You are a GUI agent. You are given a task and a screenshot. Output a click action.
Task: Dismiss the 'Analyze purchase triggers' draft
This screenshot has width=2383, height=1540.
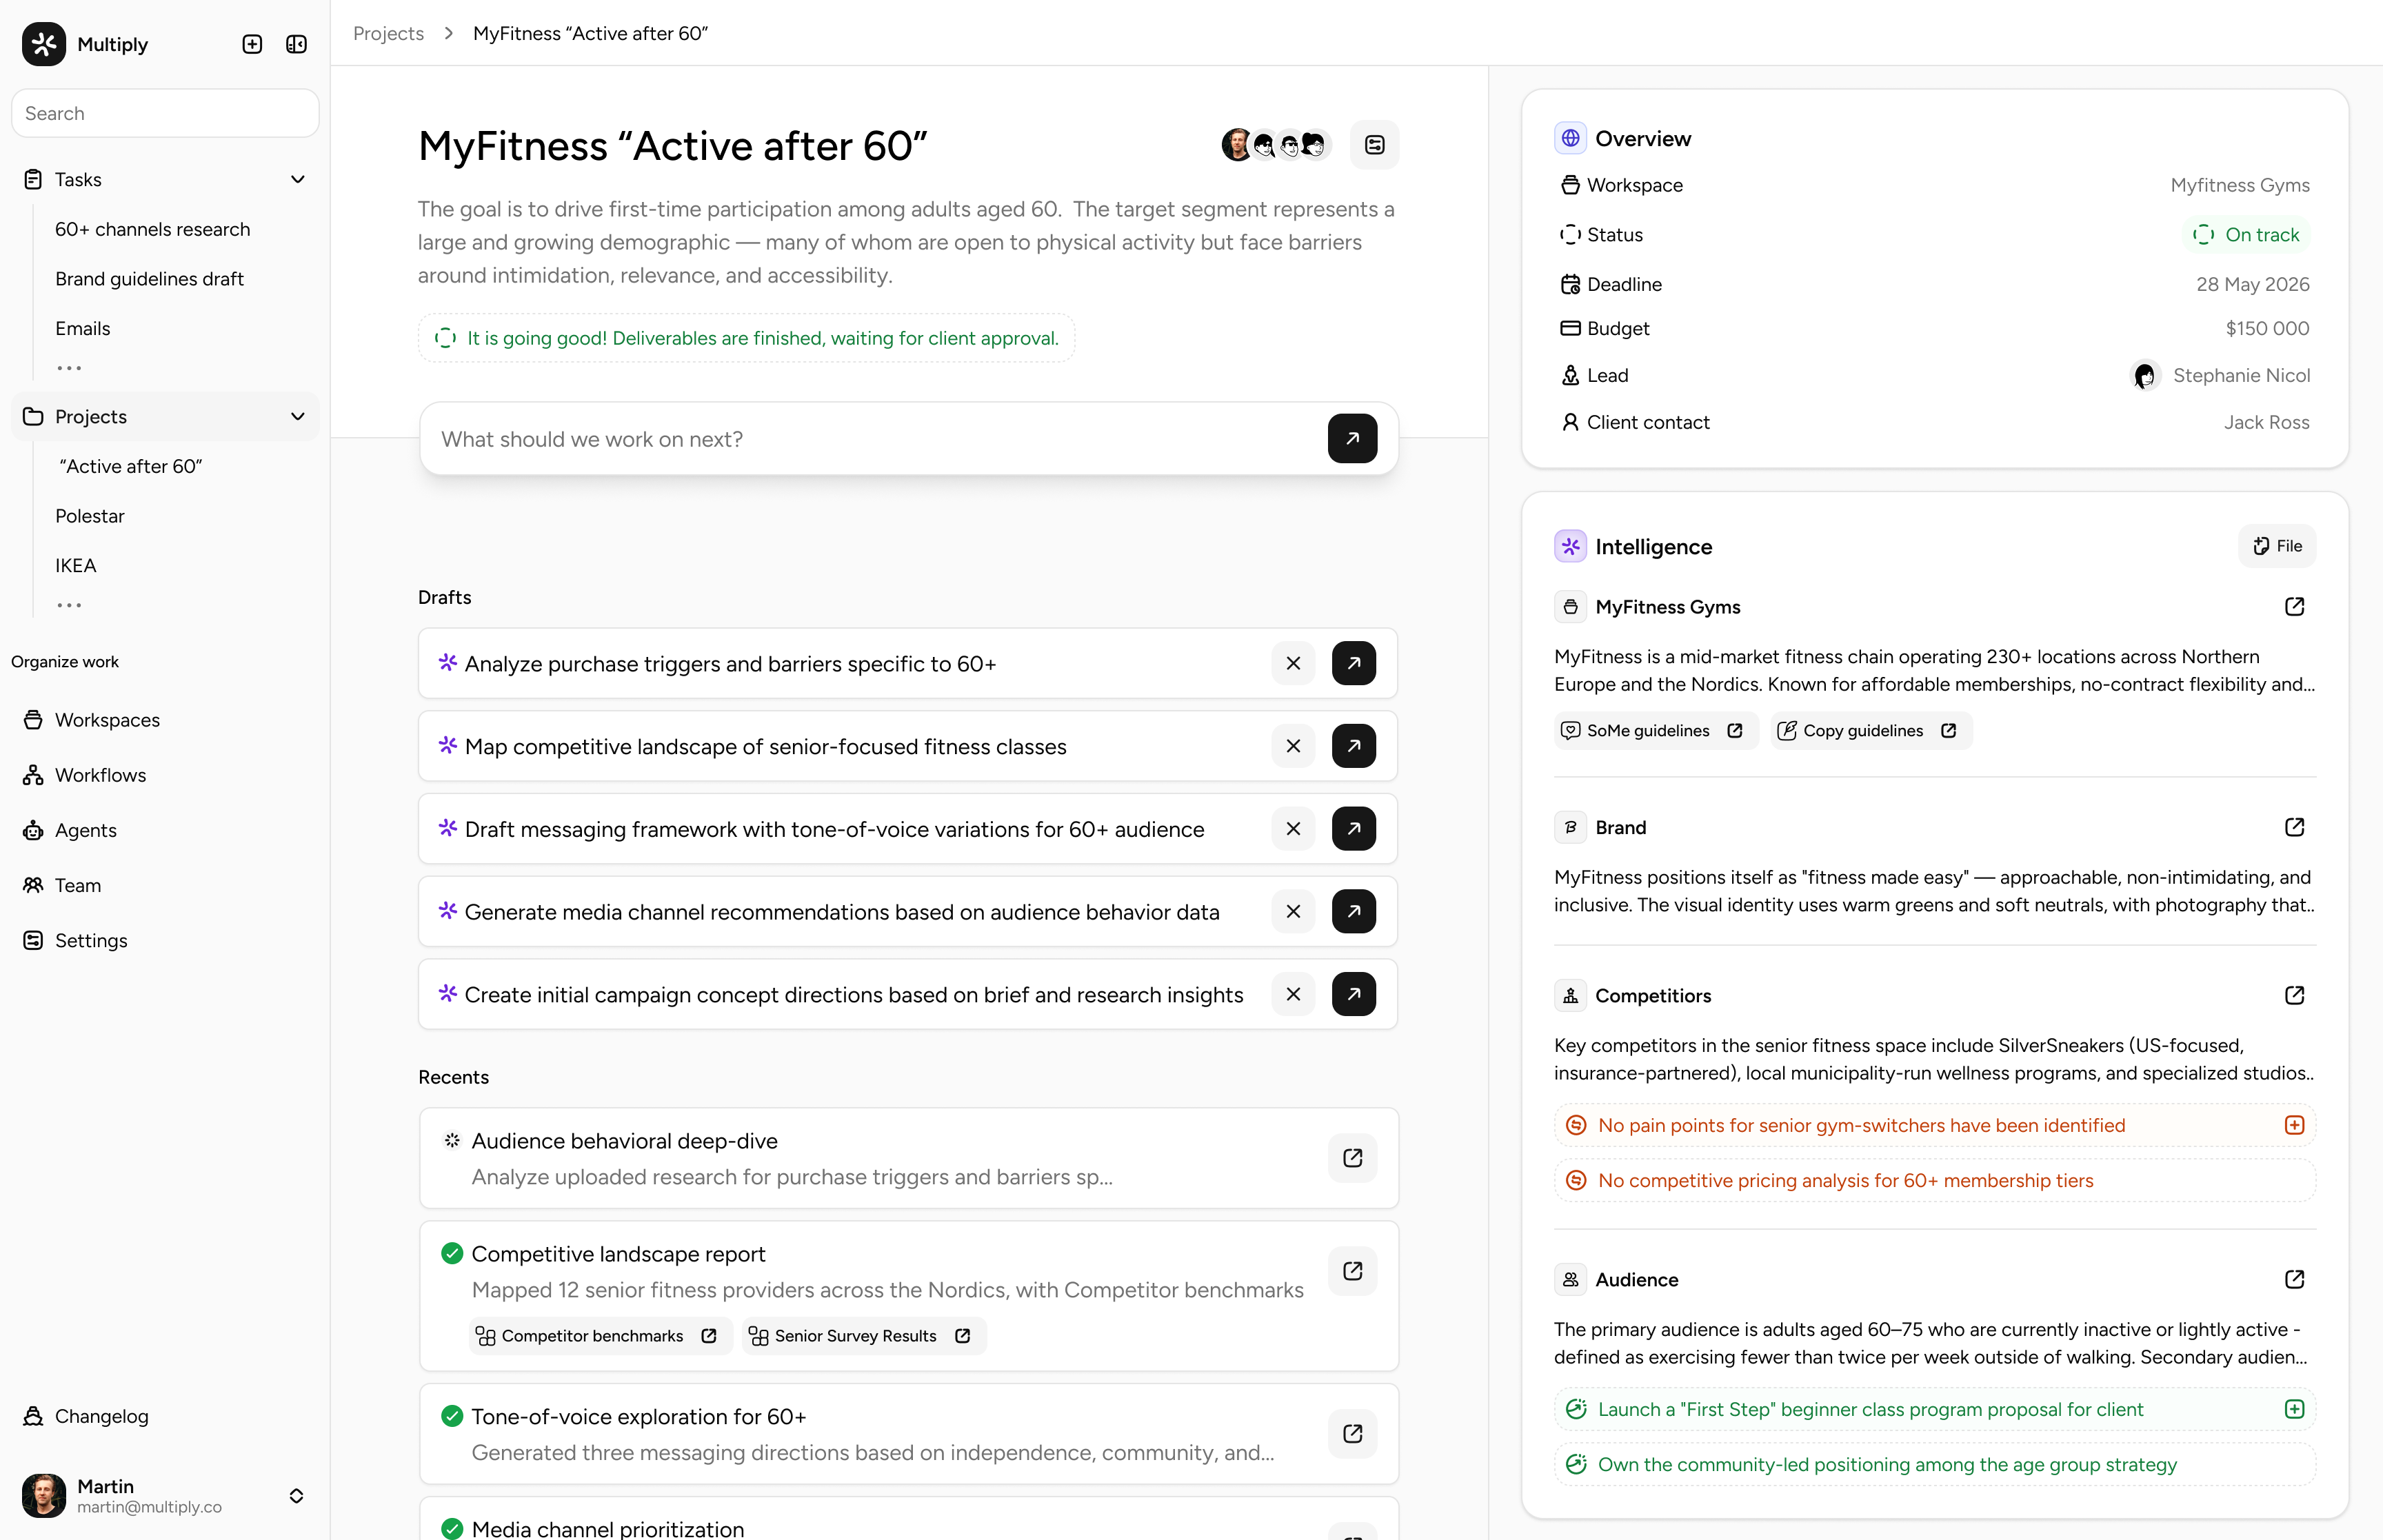(1293, 663)
